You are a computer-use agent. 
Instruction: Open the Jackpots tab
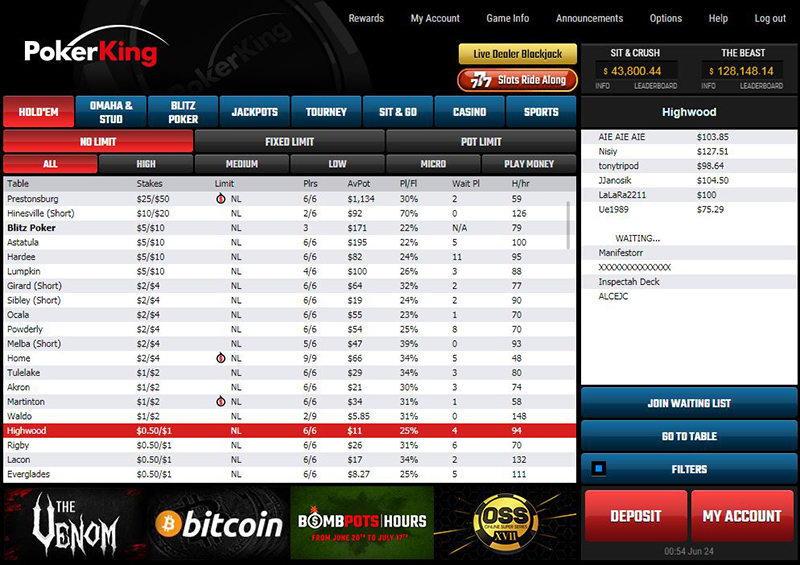255,112
